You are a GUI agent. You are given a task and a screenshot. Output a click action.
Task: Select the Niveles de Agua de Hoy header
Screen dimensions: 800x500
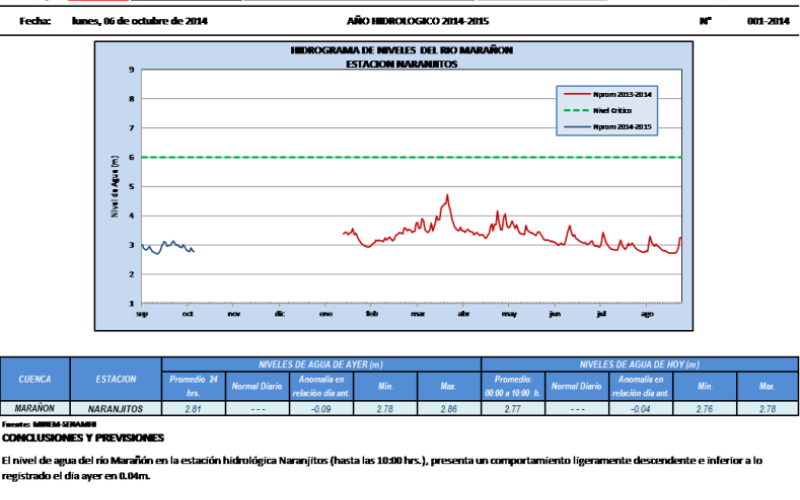(639, 364)
